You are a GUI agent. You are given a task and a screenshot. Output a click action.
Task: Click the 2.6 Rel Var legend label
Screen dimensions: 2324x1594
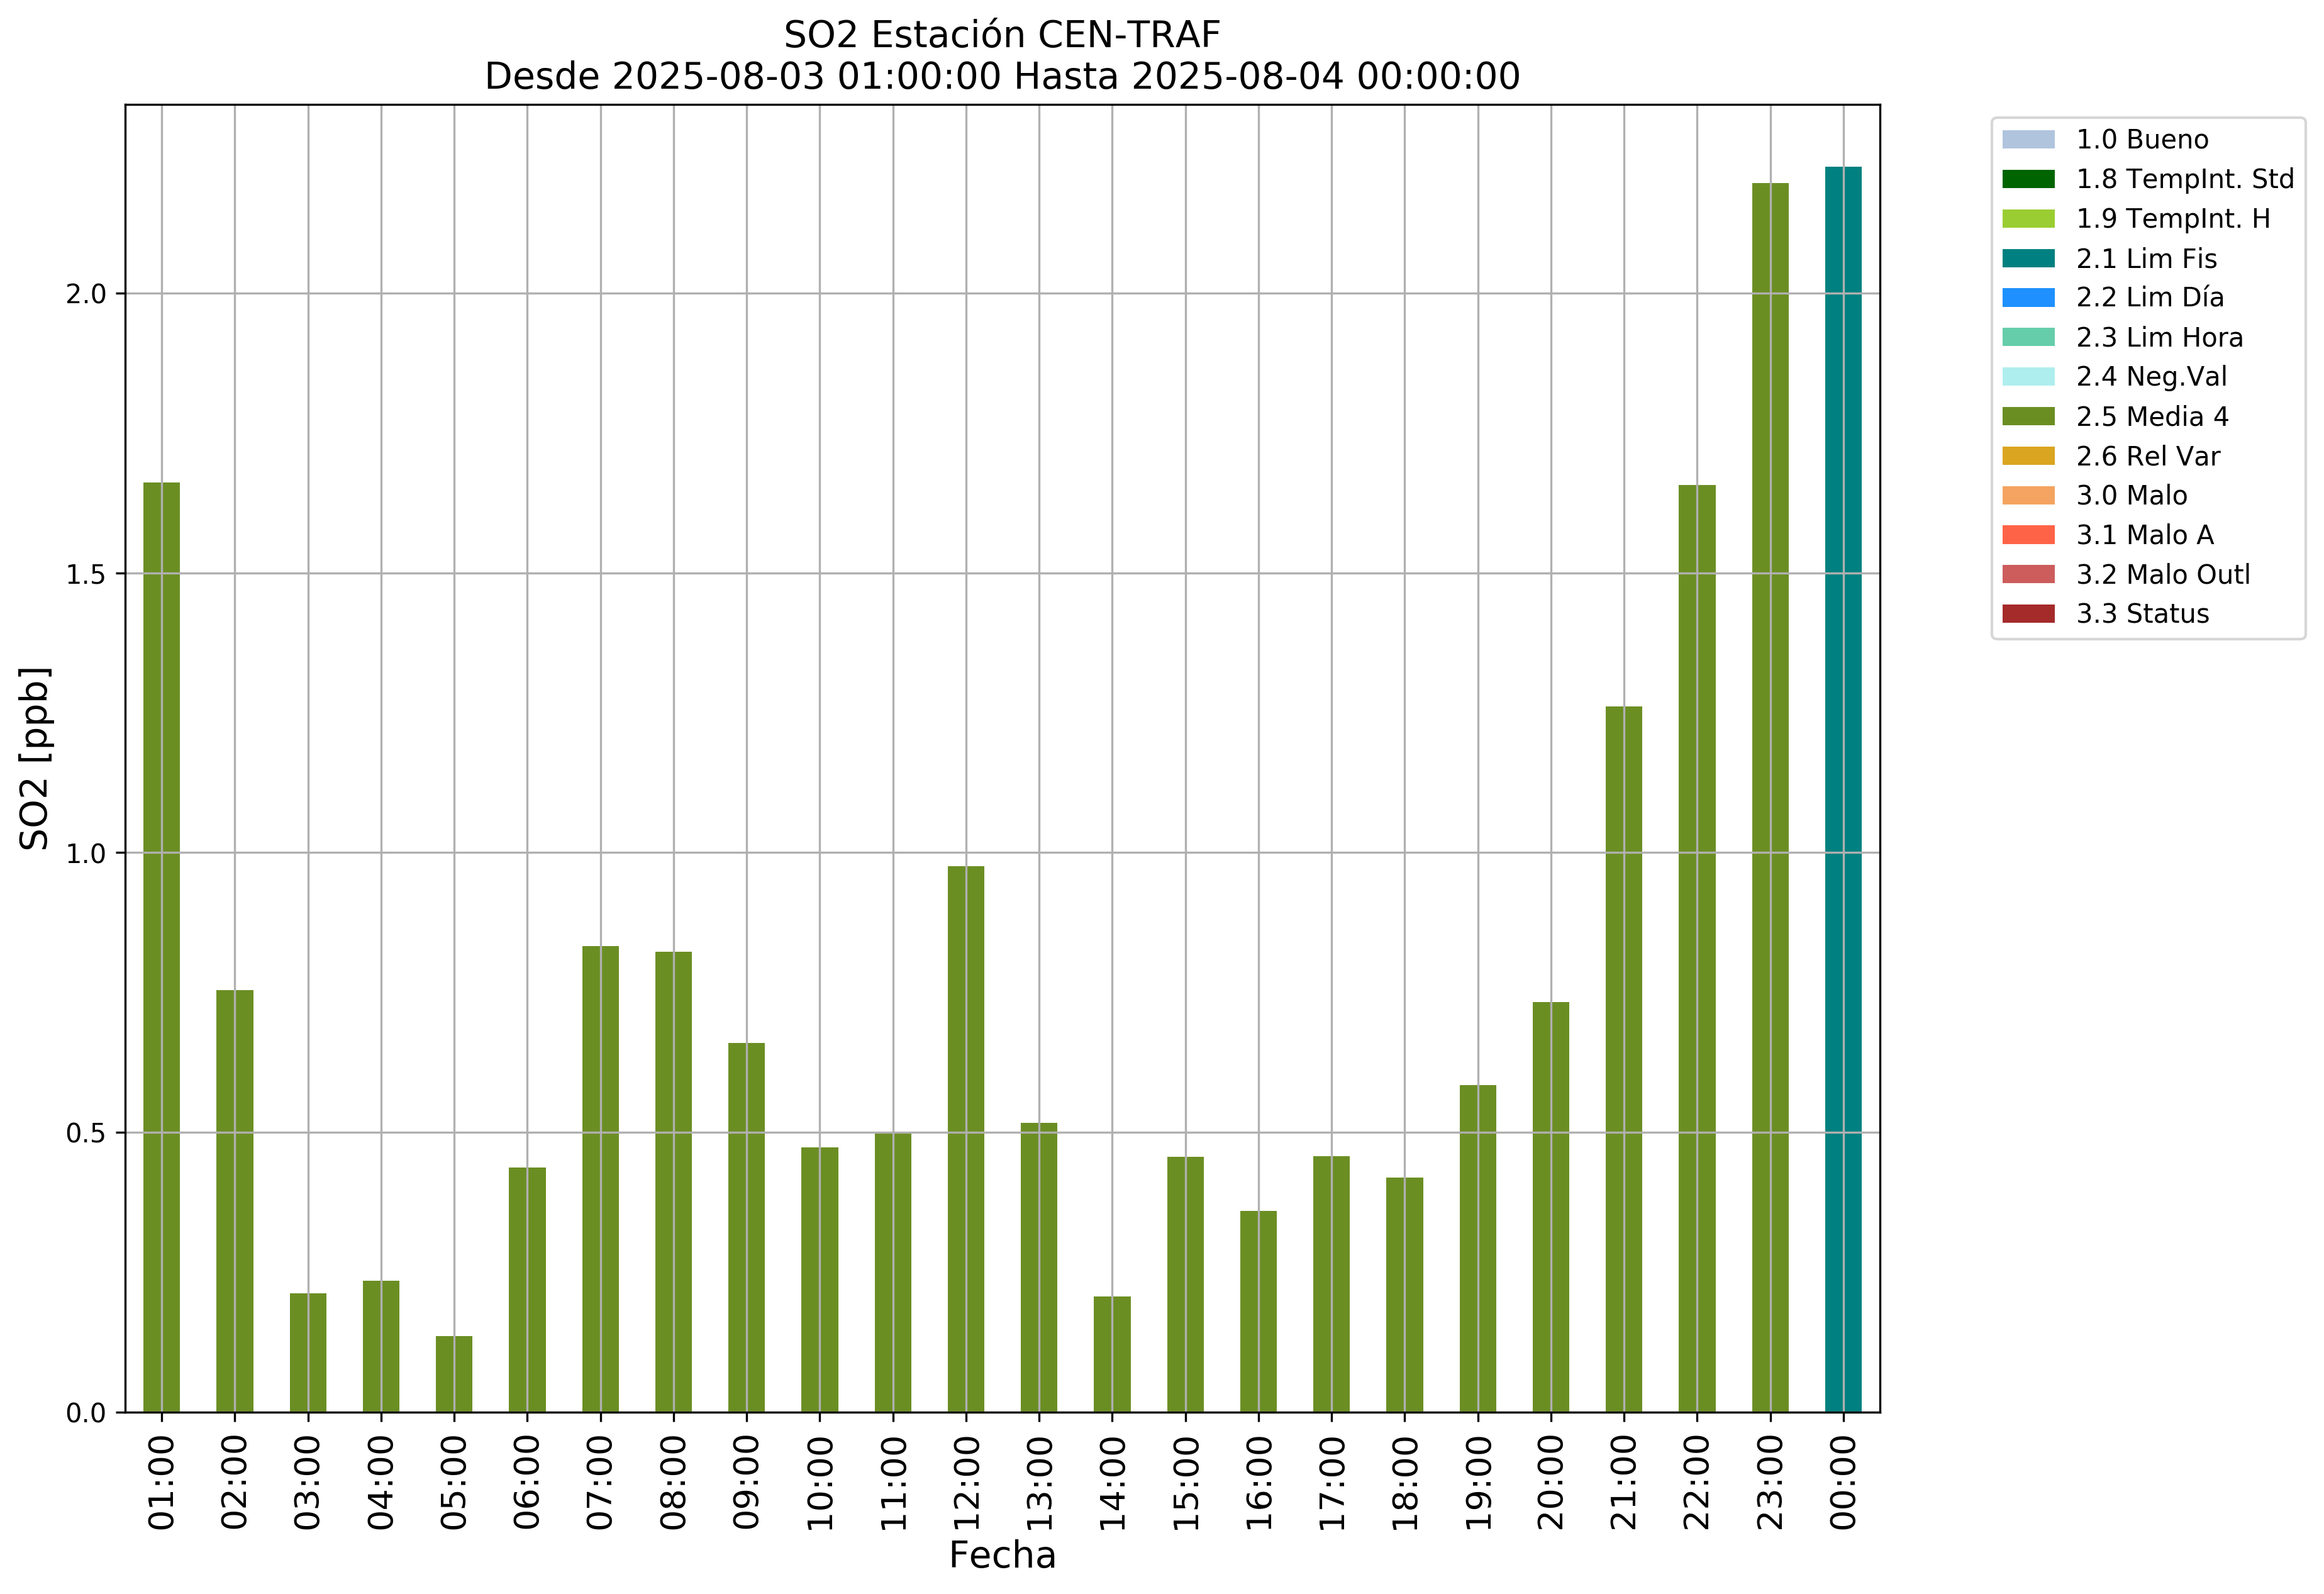[2147, 457]
